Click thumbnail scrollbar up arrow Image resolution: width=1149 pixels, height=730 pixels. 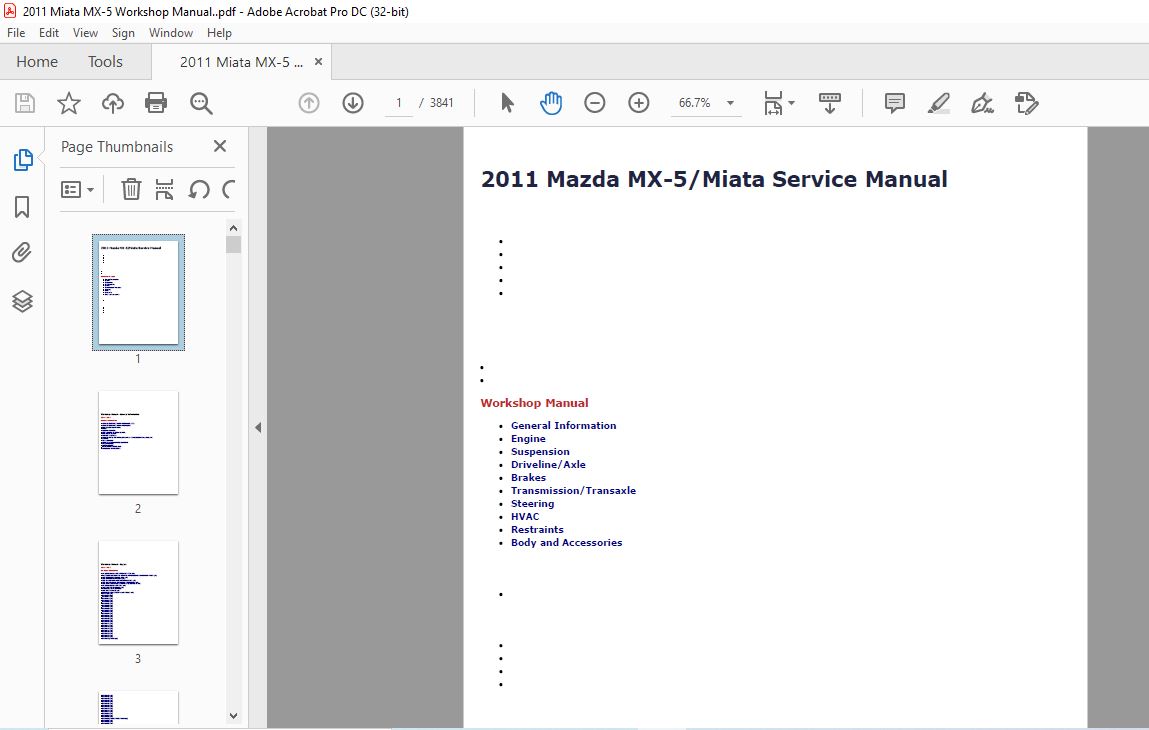click(233, 227)
